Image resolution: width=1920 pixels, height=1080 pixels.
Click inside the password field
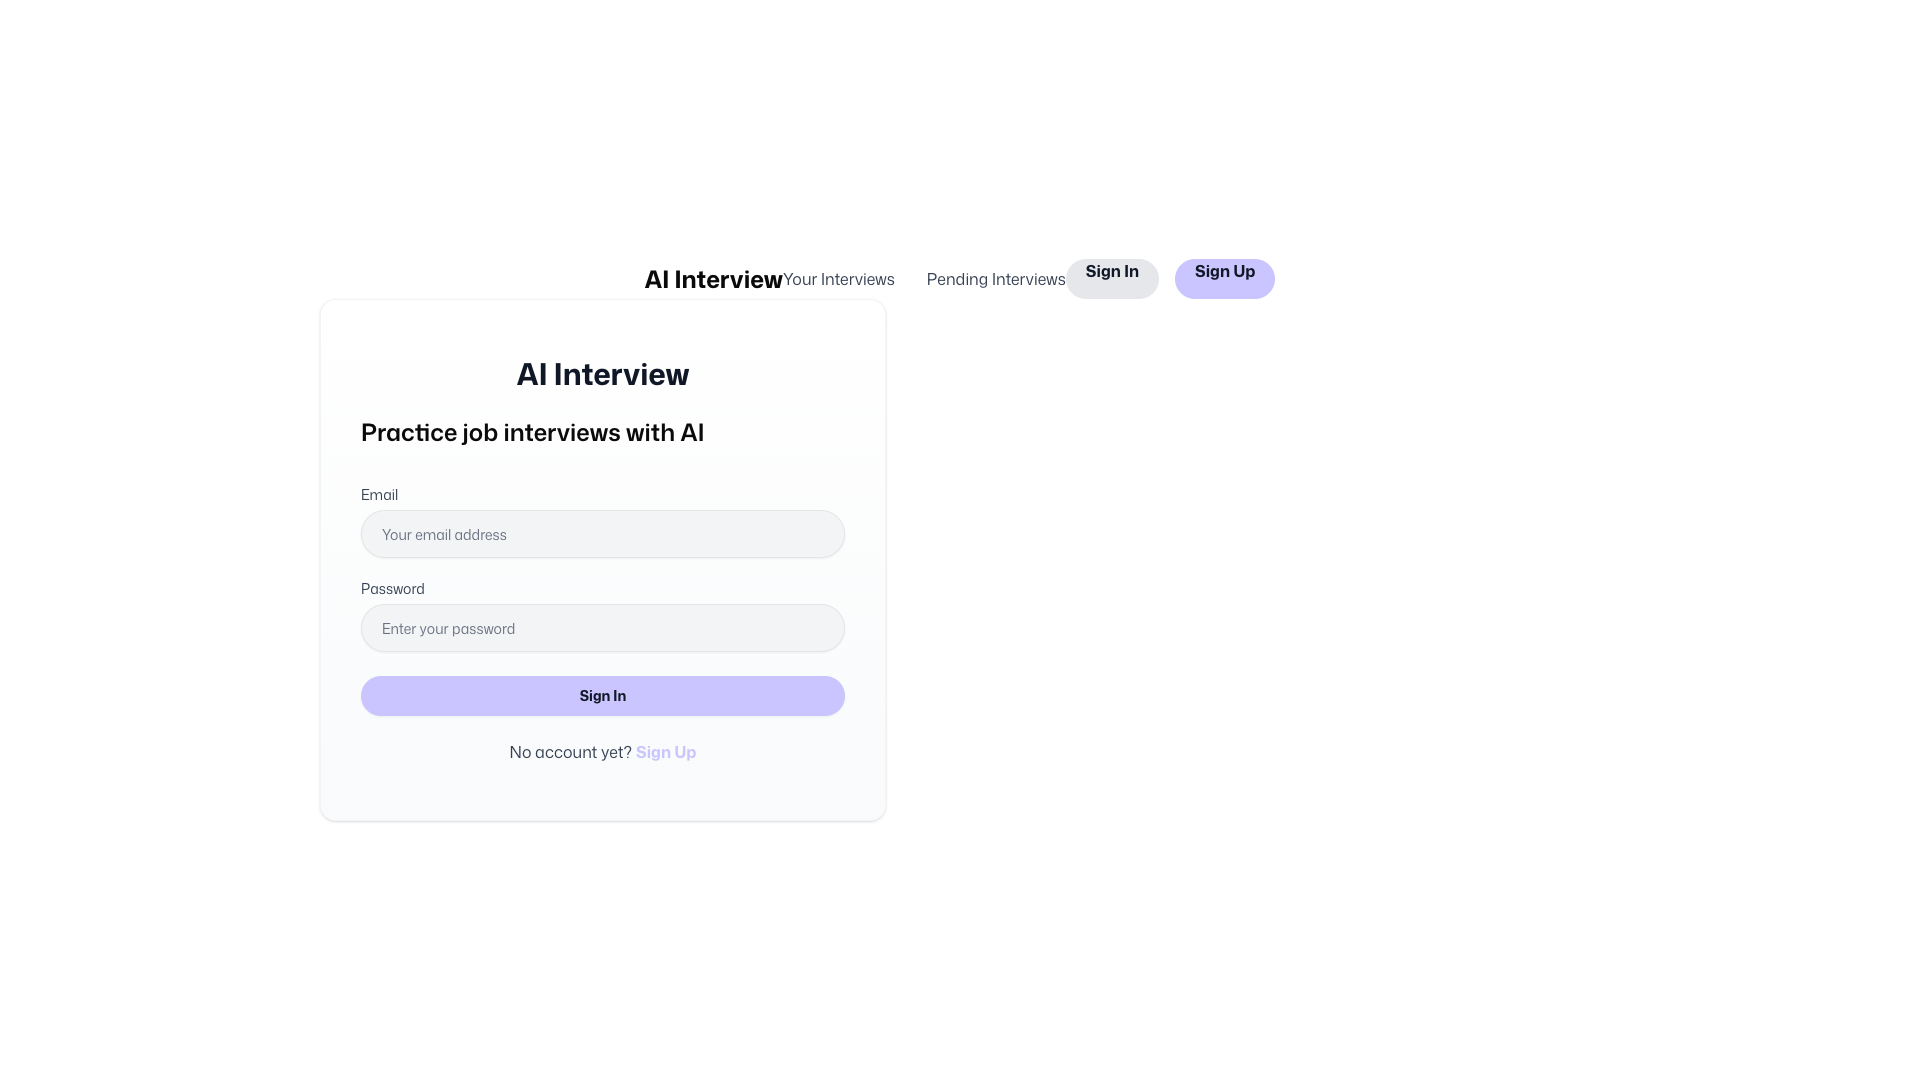pos(602,628)
